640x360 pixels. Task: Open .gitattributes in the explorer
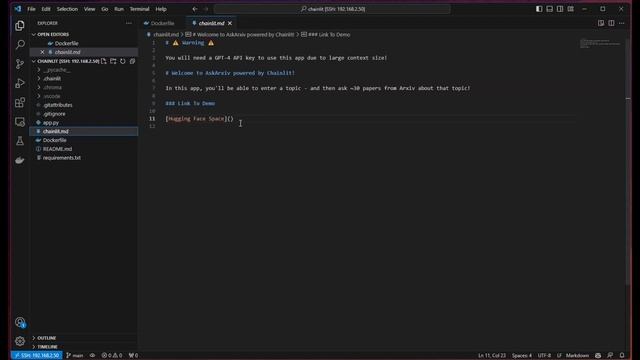58,105
